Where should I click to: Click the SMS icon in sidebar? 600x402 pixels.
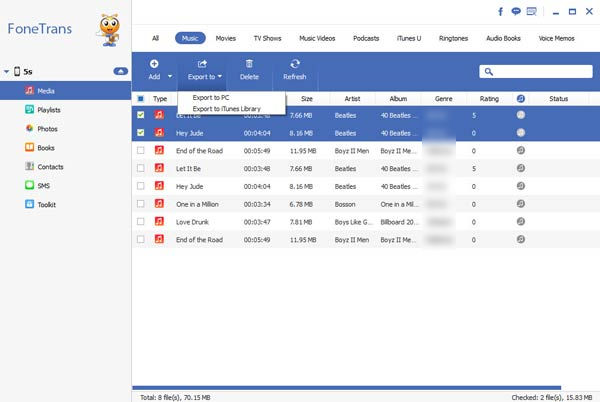tap(29, 185)
